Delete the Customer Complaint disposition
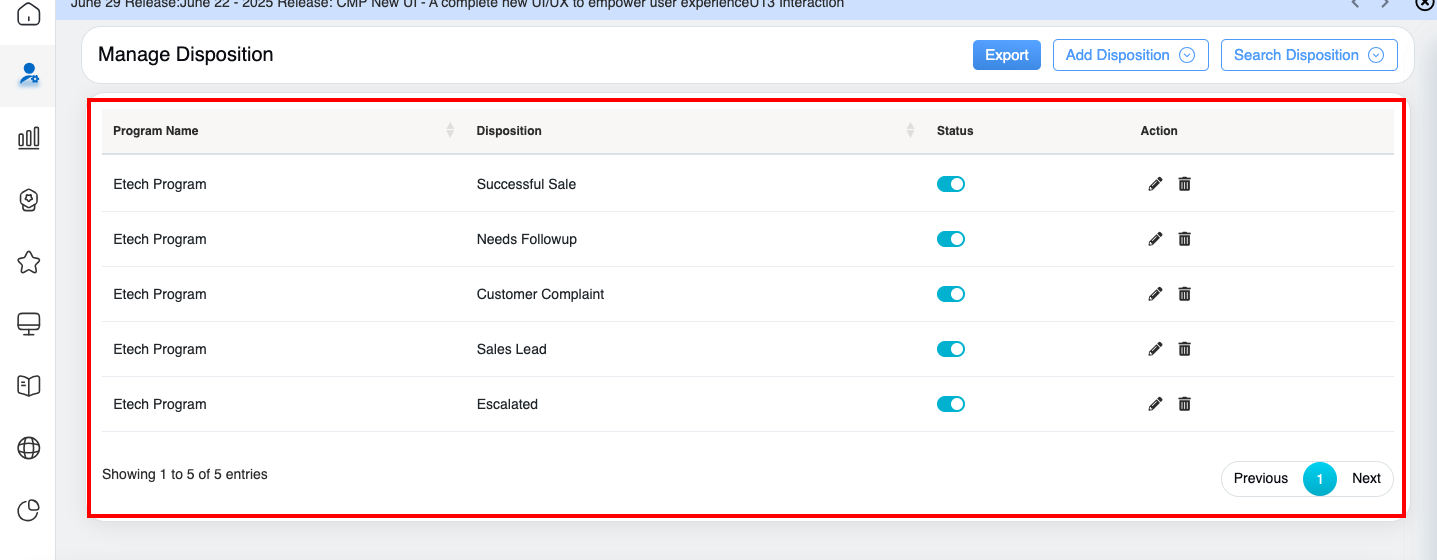 [1184, 294]
